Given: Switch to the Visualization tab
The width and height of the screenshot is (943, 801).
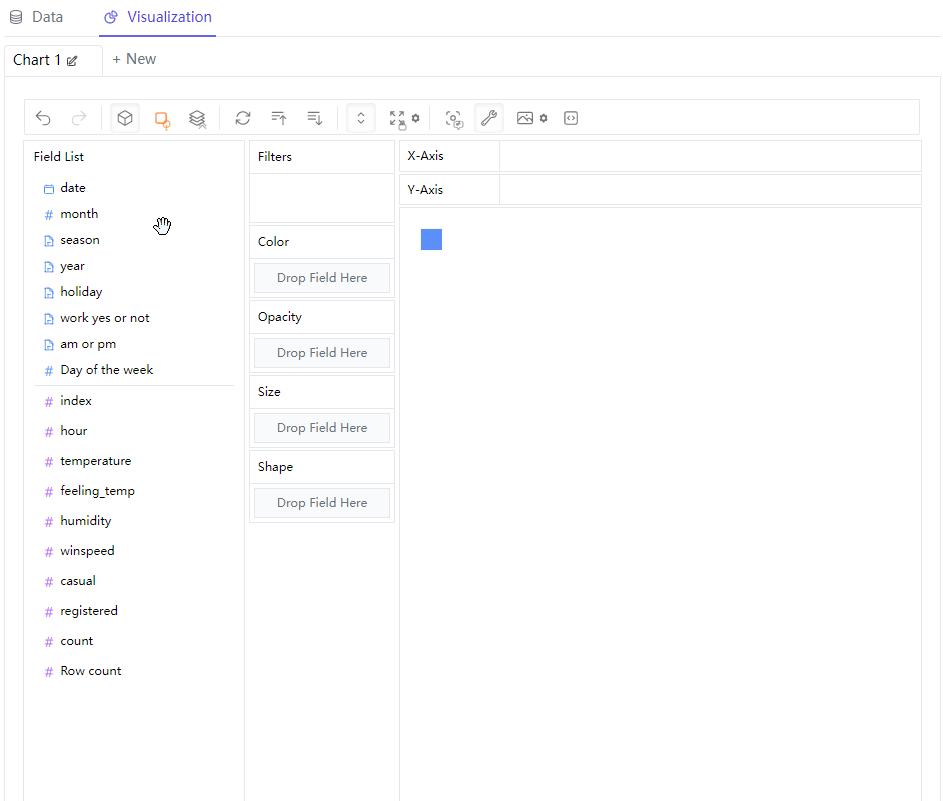Looking at the screenshot, I should (x=158, y=17).
